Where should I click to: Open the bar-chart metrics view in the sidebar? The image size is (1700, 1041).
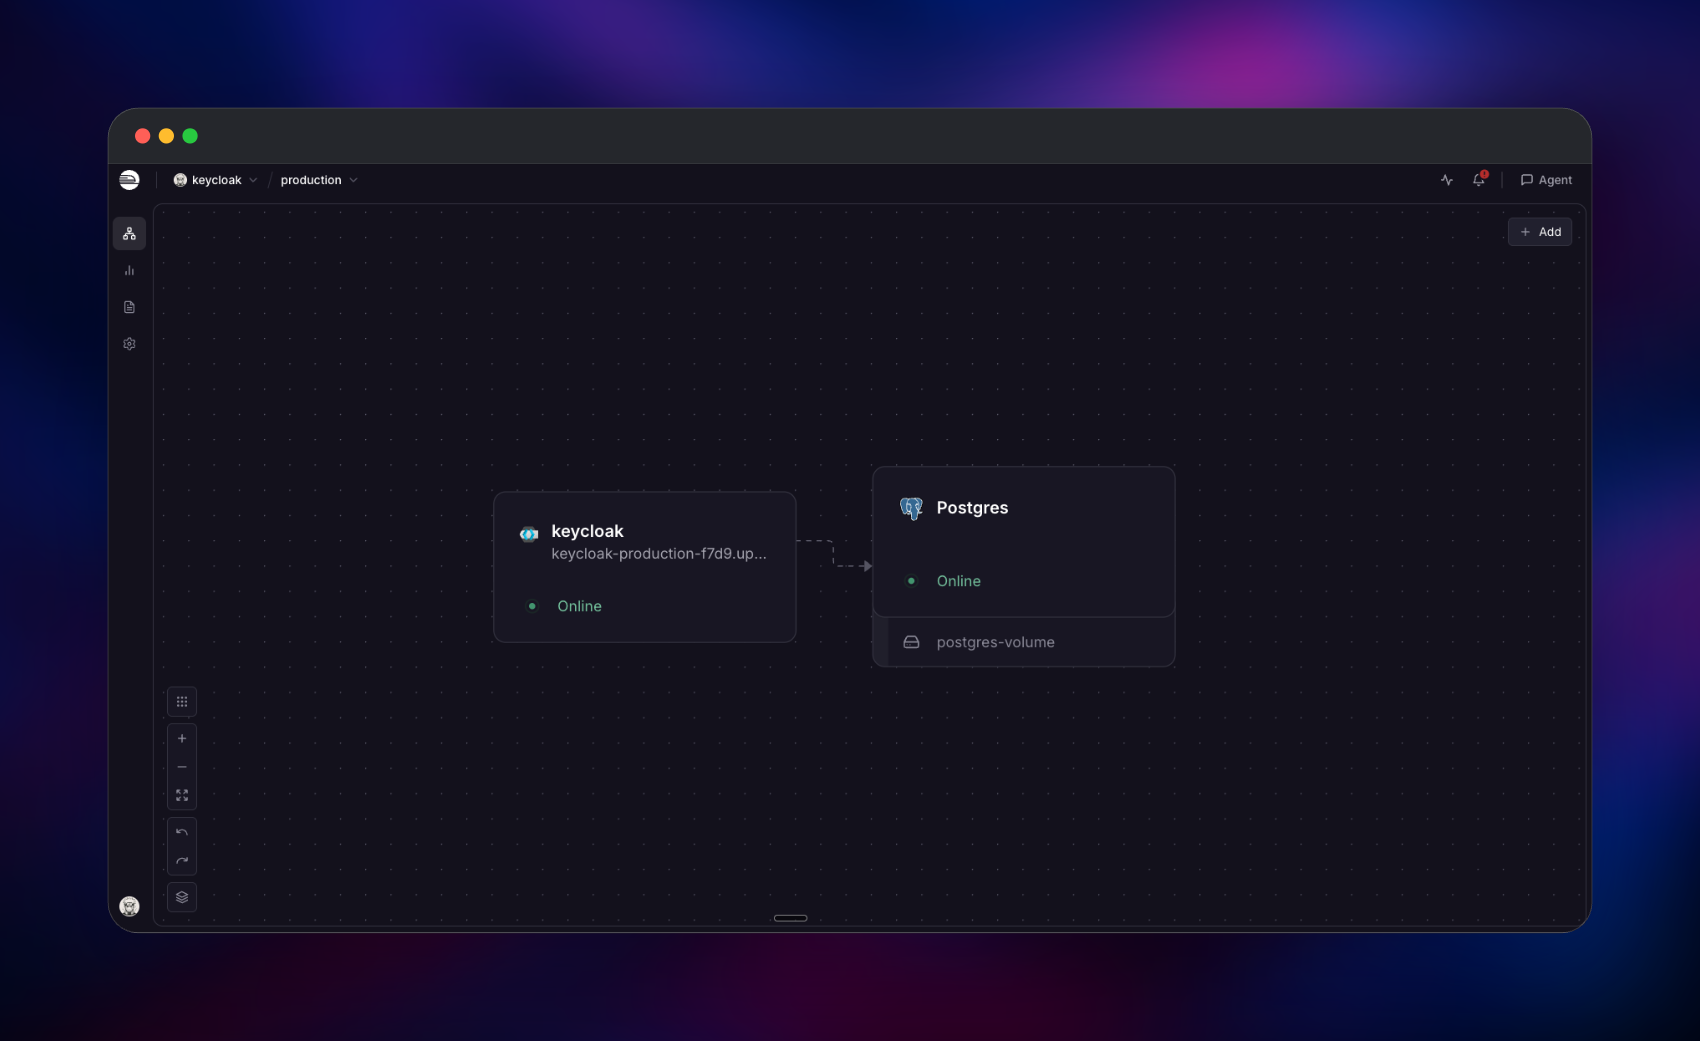[129, 270]
